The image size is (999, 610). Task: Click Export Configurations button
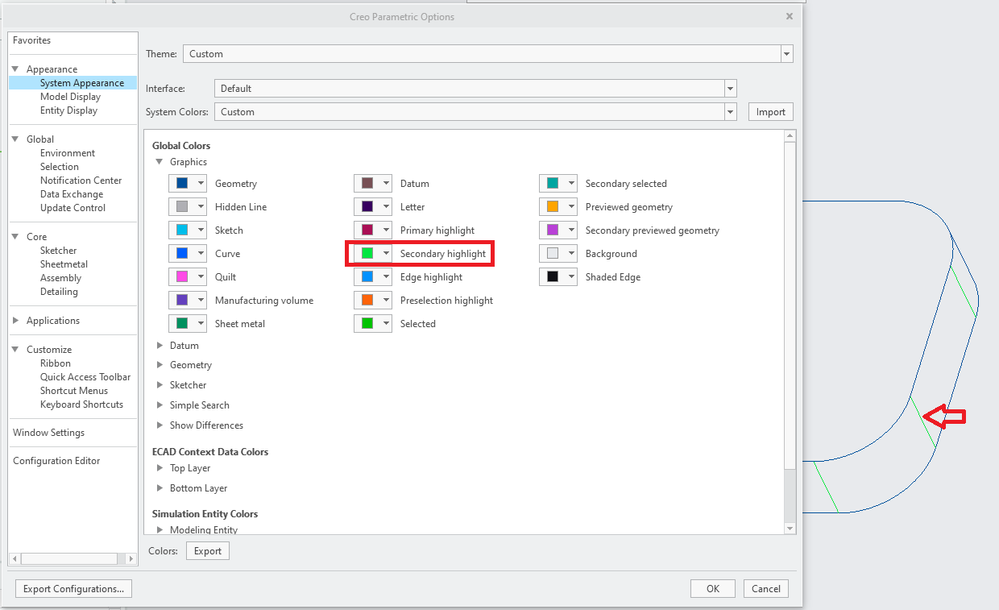tap(73, 588)
